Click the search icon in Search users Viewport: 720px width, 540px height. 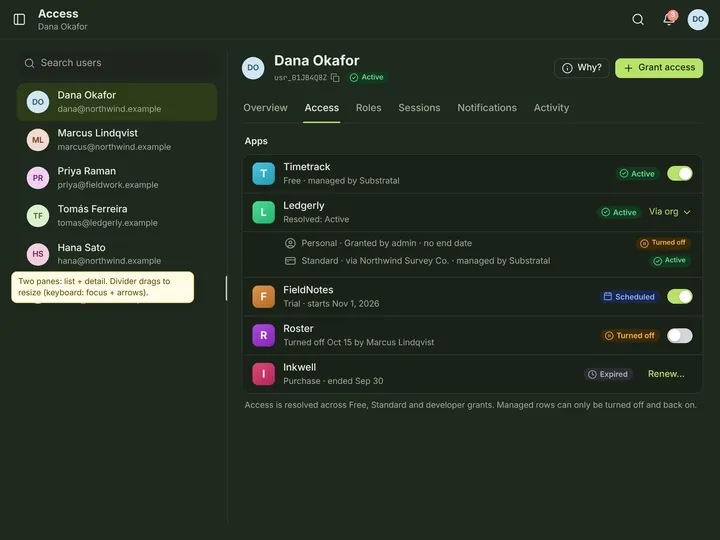[29, 63]
